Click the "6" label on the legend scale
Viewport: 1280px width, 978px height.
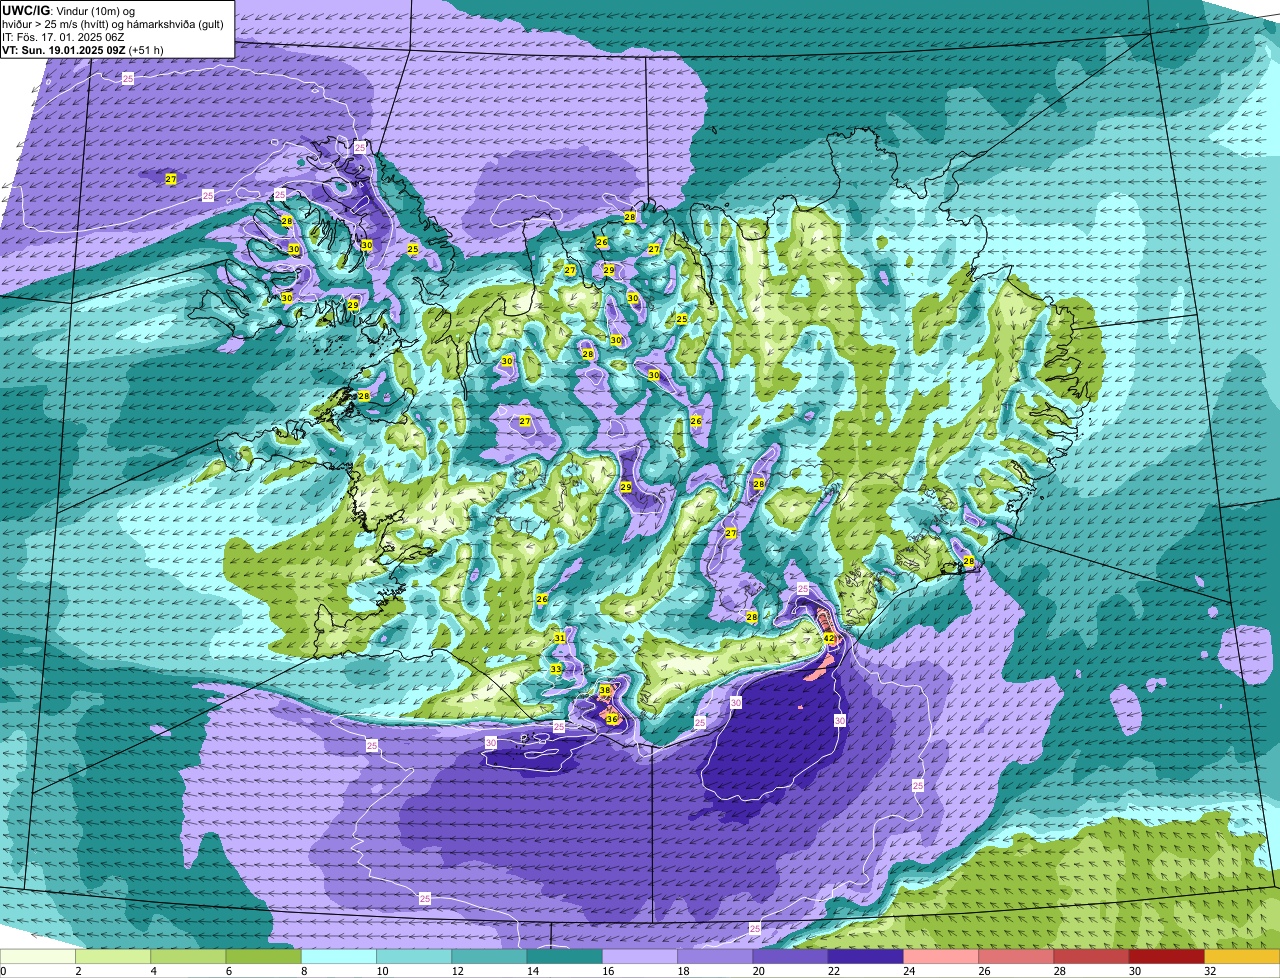(x=227, y=971)
